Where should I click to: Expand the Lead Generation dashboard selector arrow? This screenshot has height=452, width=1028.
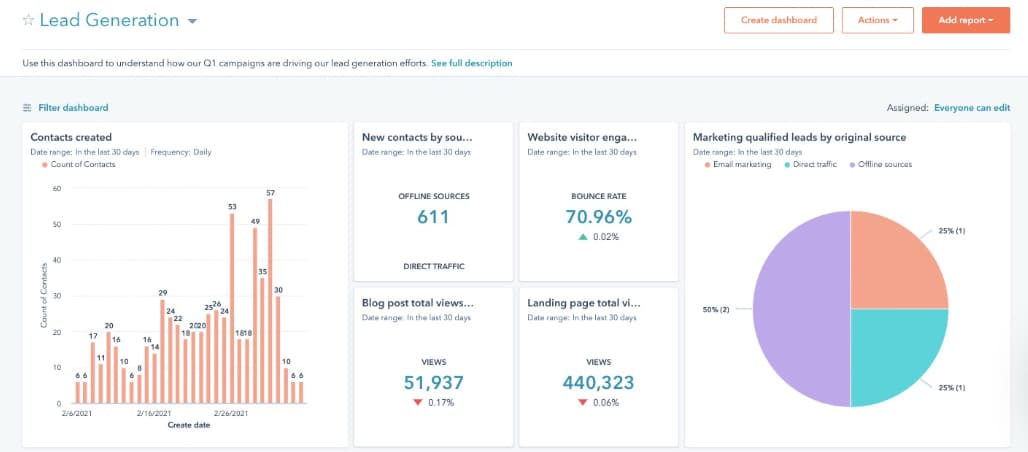coord(192,21)
